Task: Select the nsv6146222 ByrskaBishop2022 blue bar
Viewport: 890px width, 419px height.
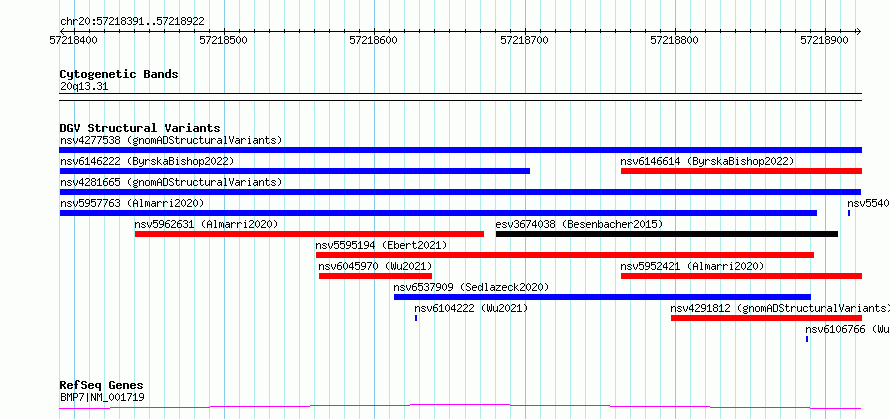Action: 295,171
